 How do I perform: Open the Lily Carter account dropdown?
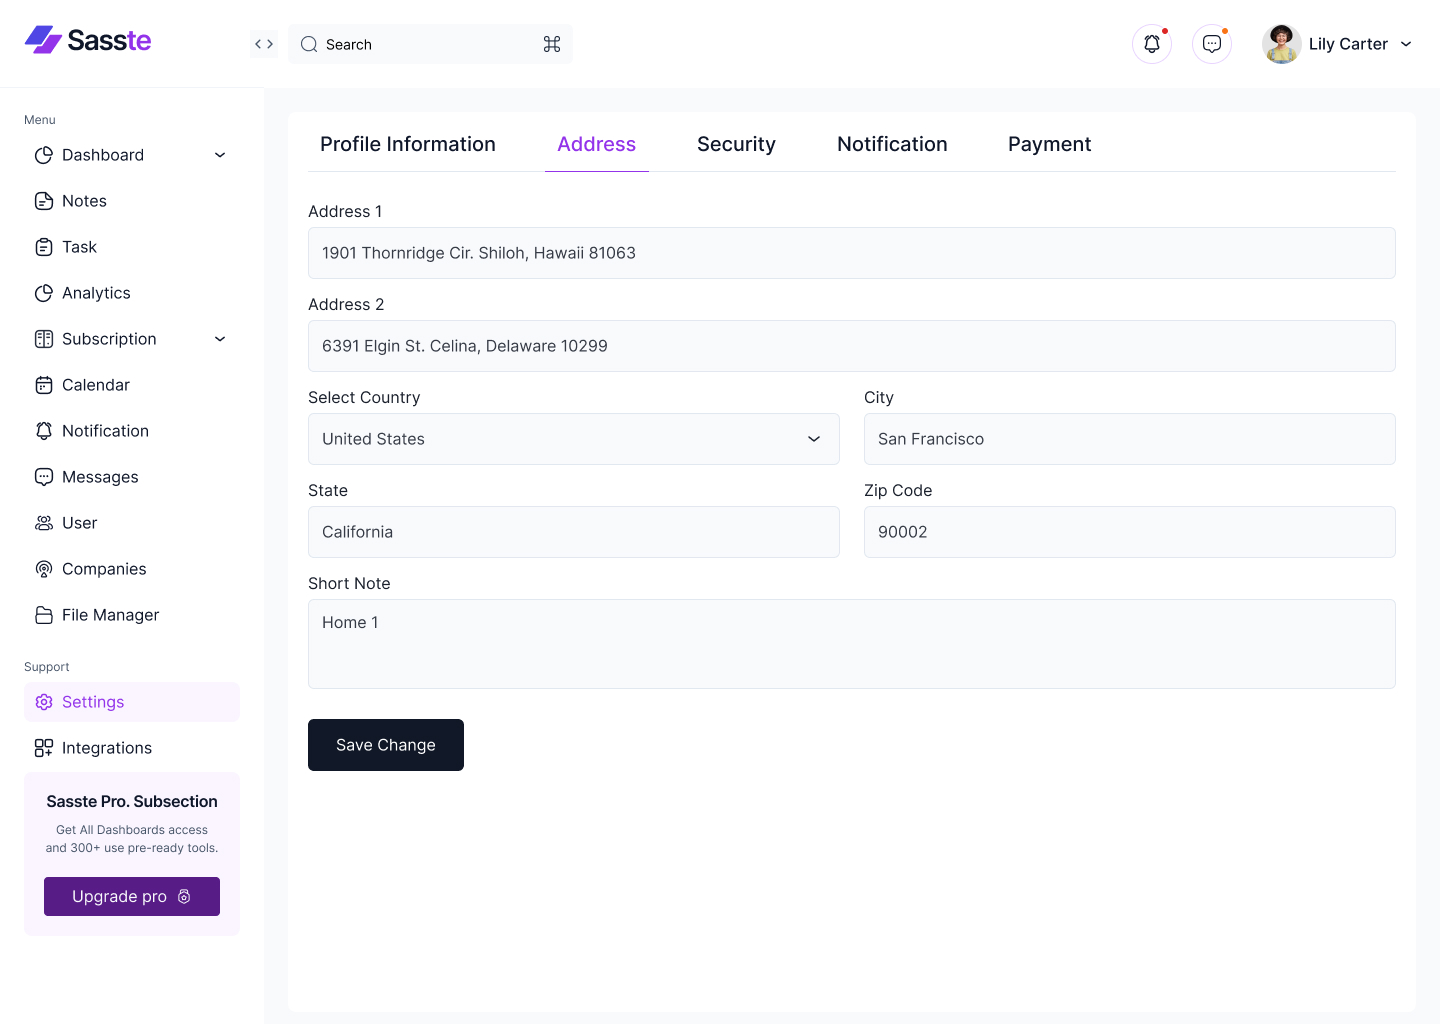pyautogui.click(x=1406, y=44)
